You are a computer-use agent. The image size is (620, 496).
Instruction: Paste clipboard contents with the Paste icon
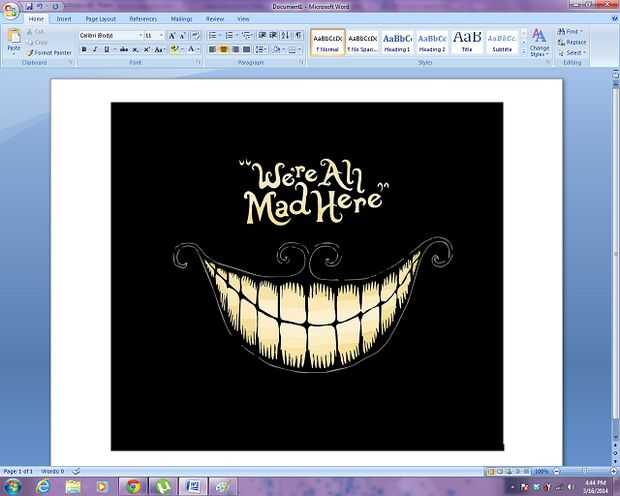pos(14,36)
